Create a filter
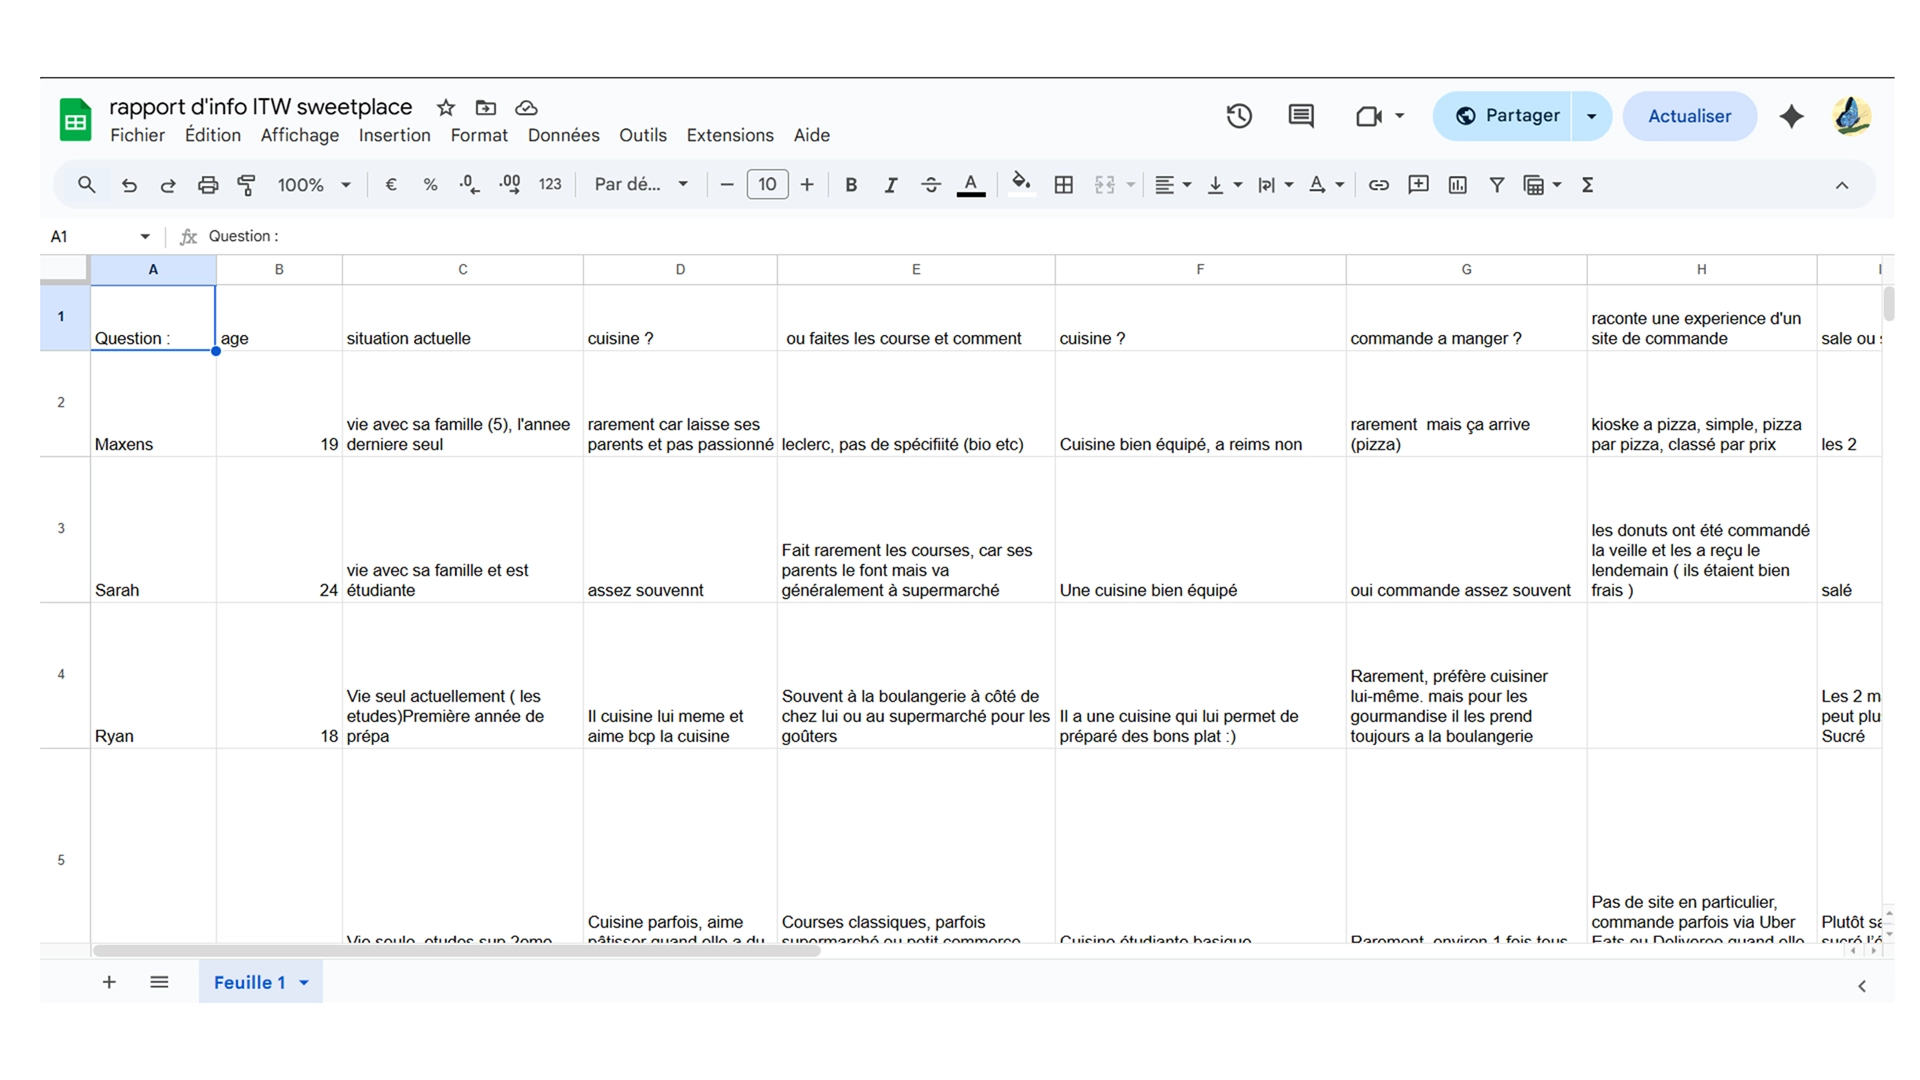 click(x=1497, y=185)
